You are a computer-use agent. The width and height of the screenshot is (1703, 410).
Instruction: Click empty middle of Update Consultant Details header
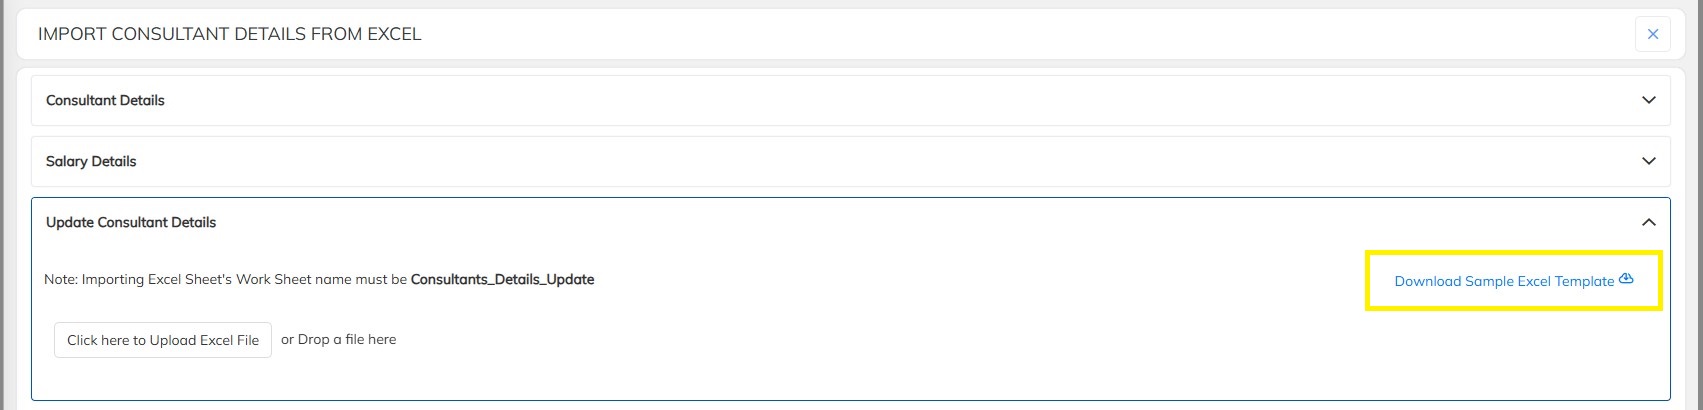(850, 222)
